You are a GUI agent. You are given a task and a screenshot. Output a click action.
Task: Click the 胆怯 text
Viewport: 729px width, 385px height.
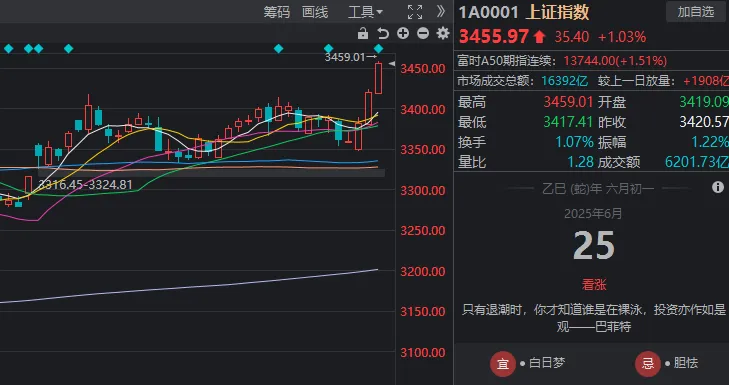coord(686,363)
